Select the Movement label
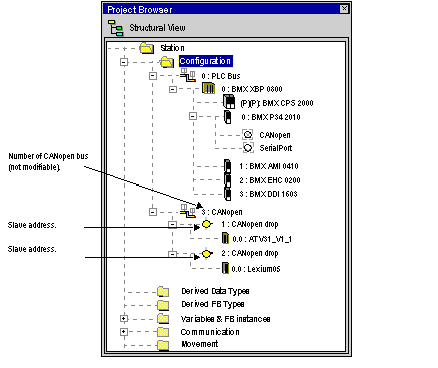This screenshot has width=438, height=368. tap(200, 344)
